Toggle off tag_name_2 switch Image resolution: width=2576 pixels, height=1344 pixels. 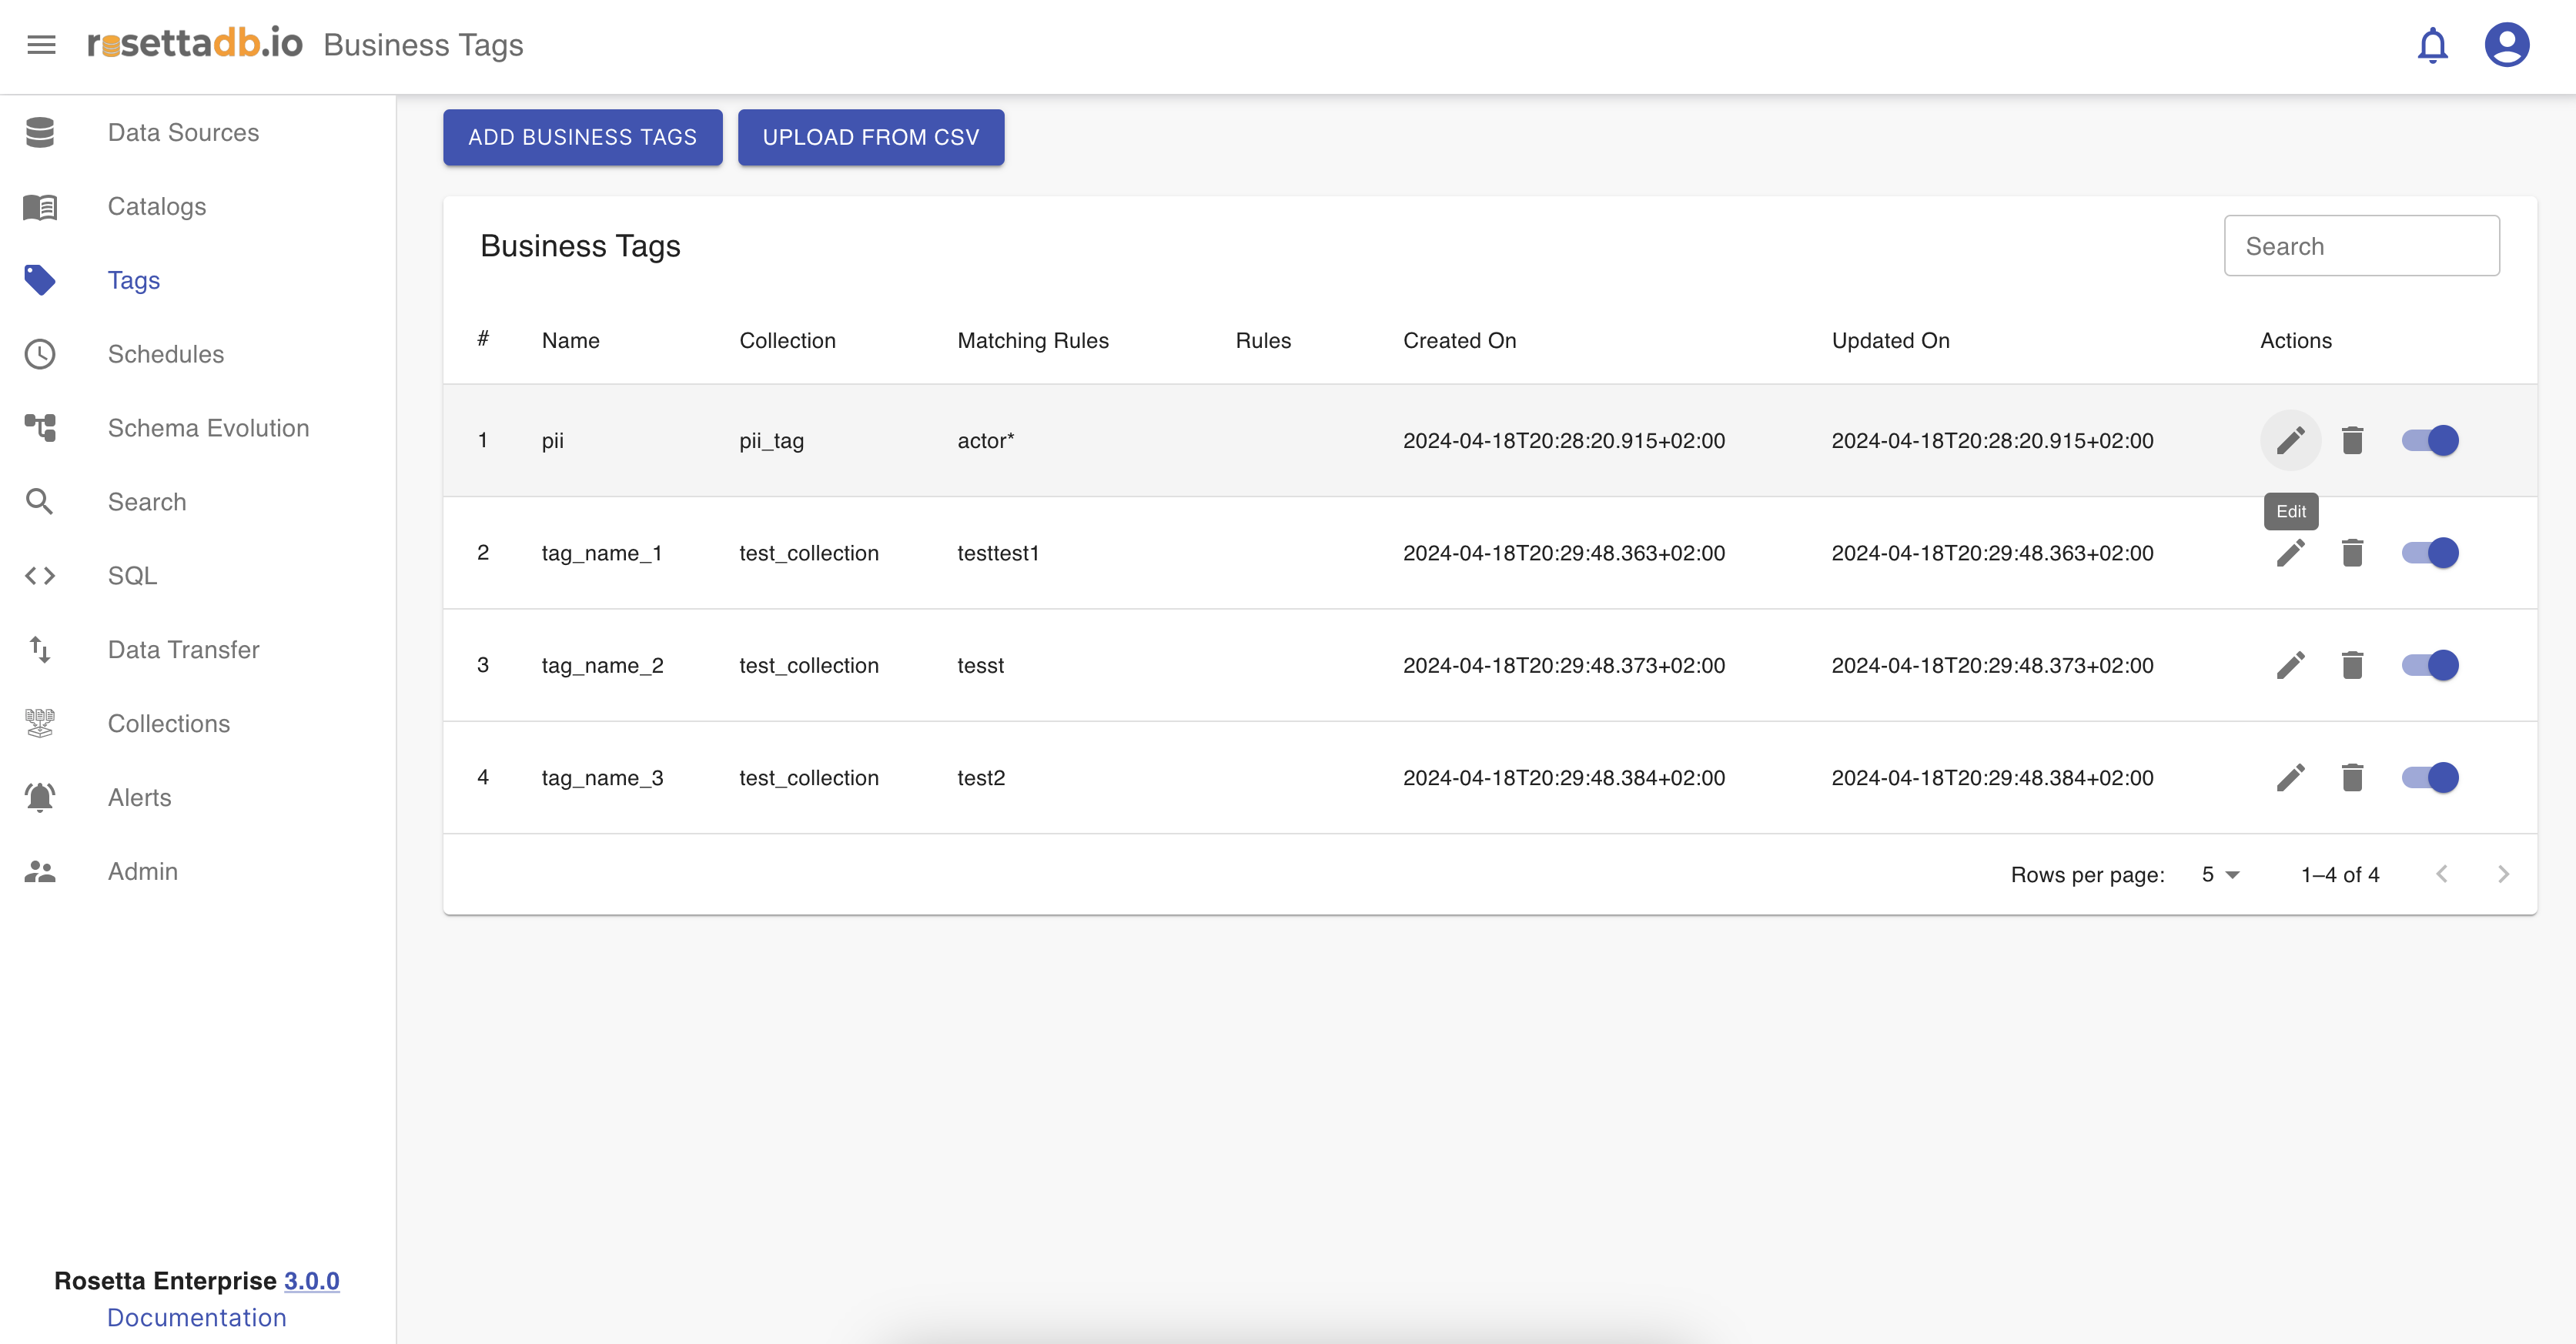(x=2430, y=665)
